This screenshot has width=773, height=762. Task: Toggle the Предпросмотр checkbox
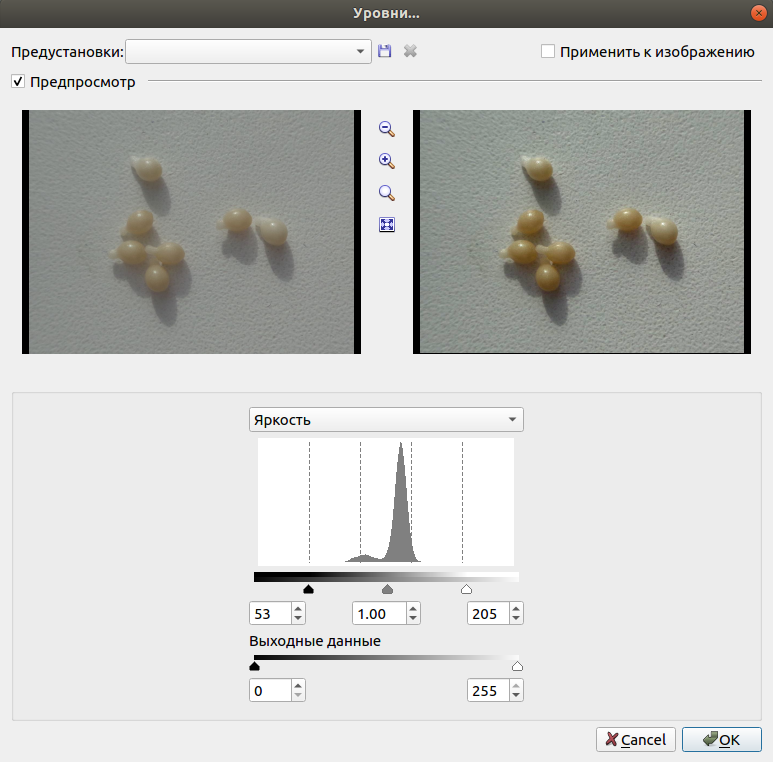18,82
